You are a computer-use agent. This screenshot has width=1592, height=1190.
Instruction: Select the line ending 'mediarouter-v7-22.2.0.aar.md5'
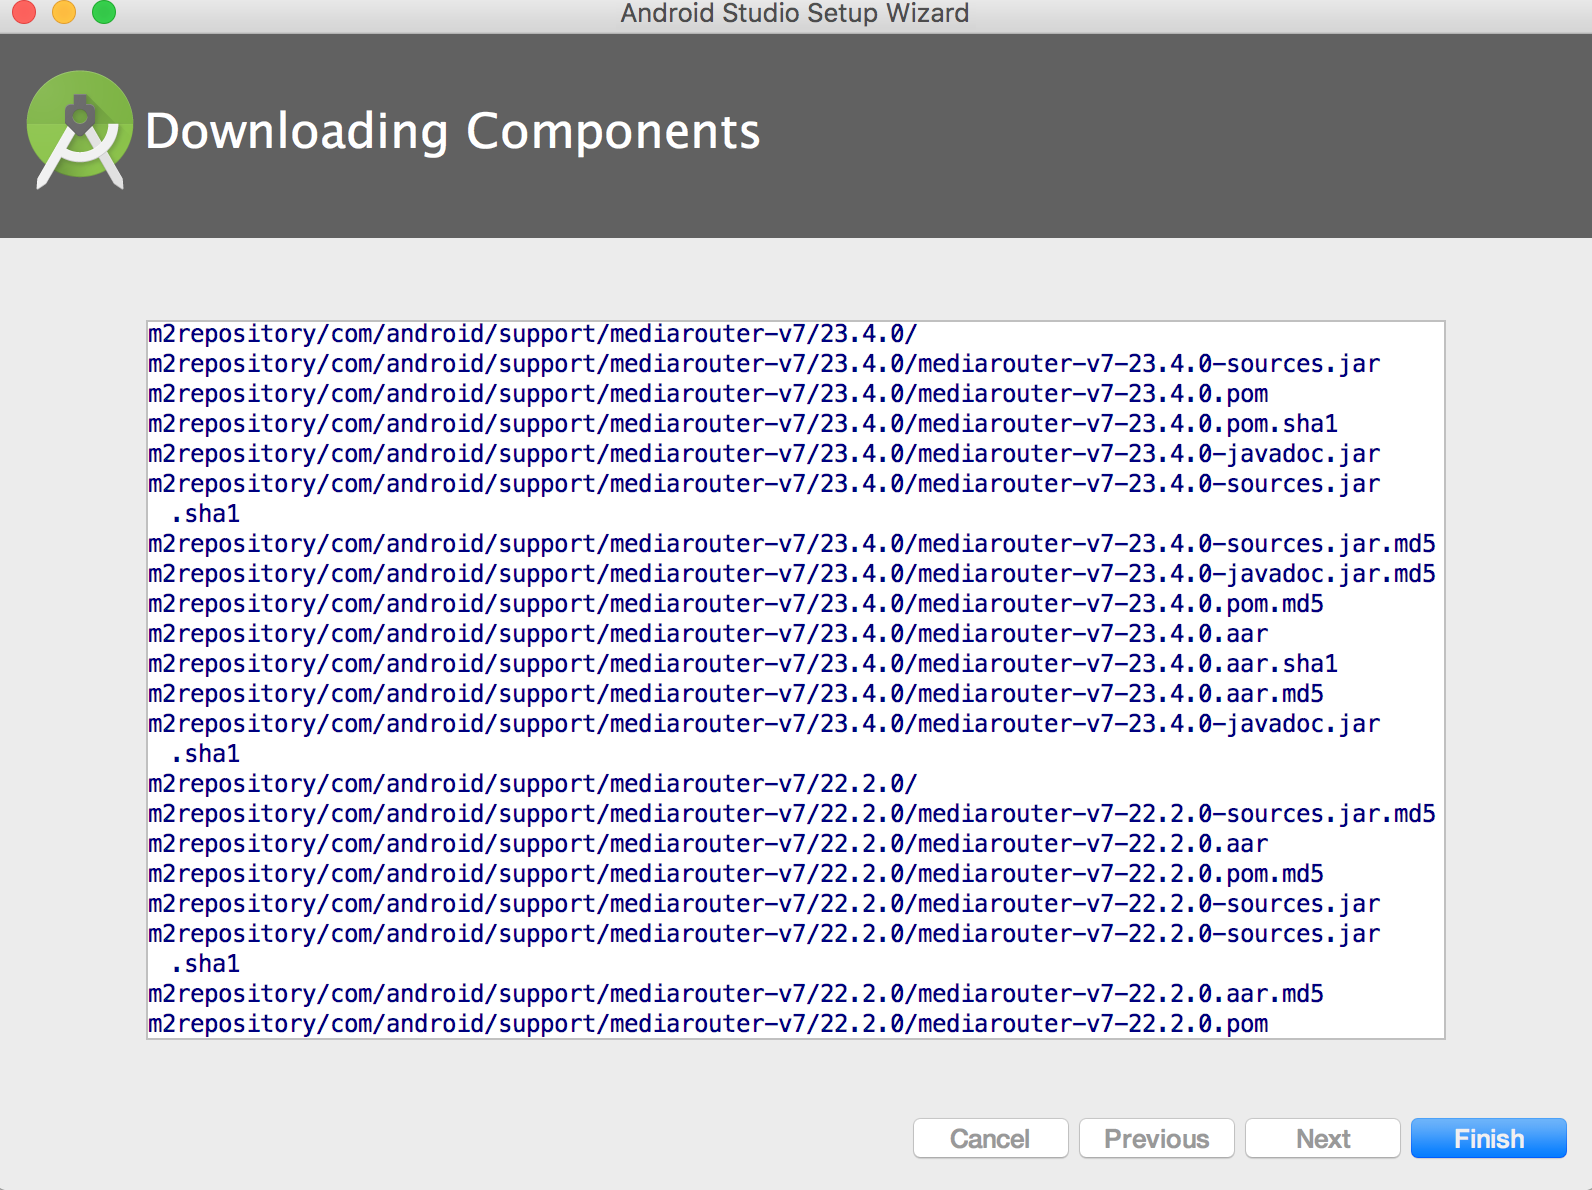pos(736,994)
